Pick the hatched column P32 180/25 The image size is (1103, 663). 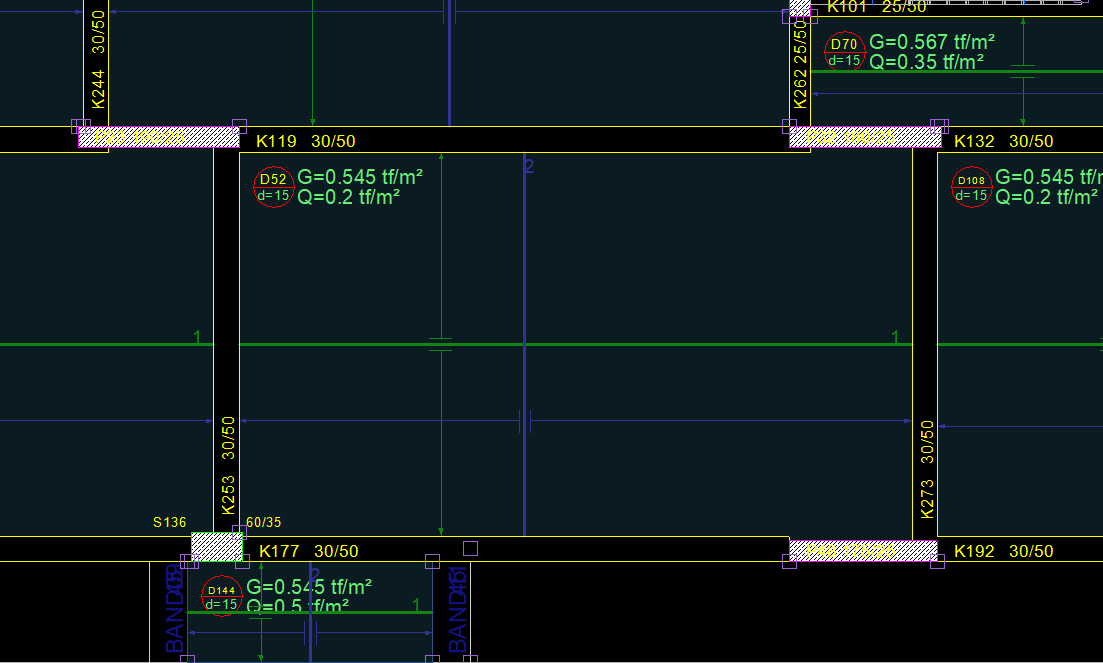coord(865,137)
